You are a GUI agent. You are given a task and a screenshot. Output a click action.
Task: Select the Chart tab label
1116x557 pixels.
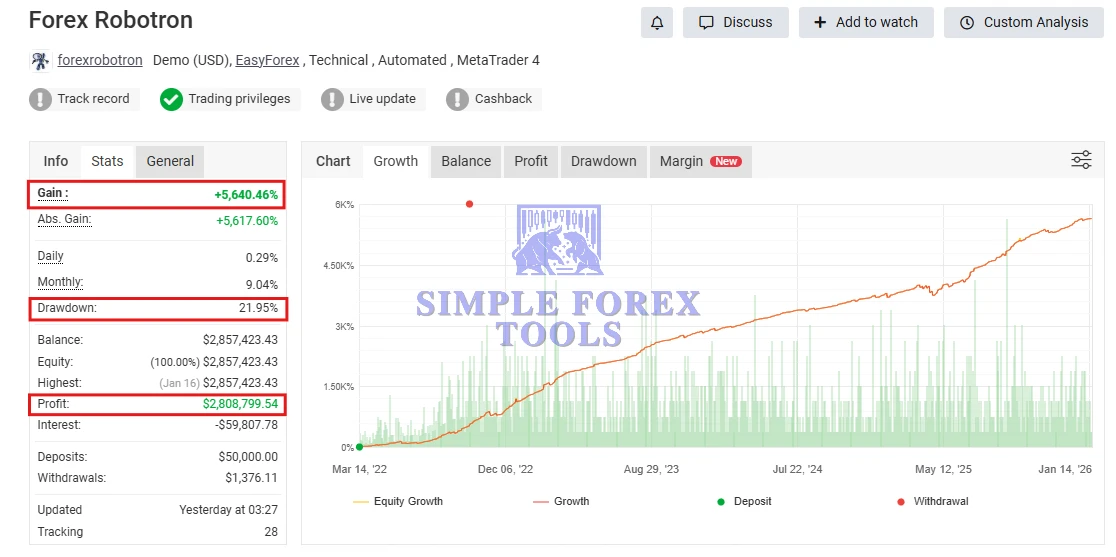tap(333, 161)
